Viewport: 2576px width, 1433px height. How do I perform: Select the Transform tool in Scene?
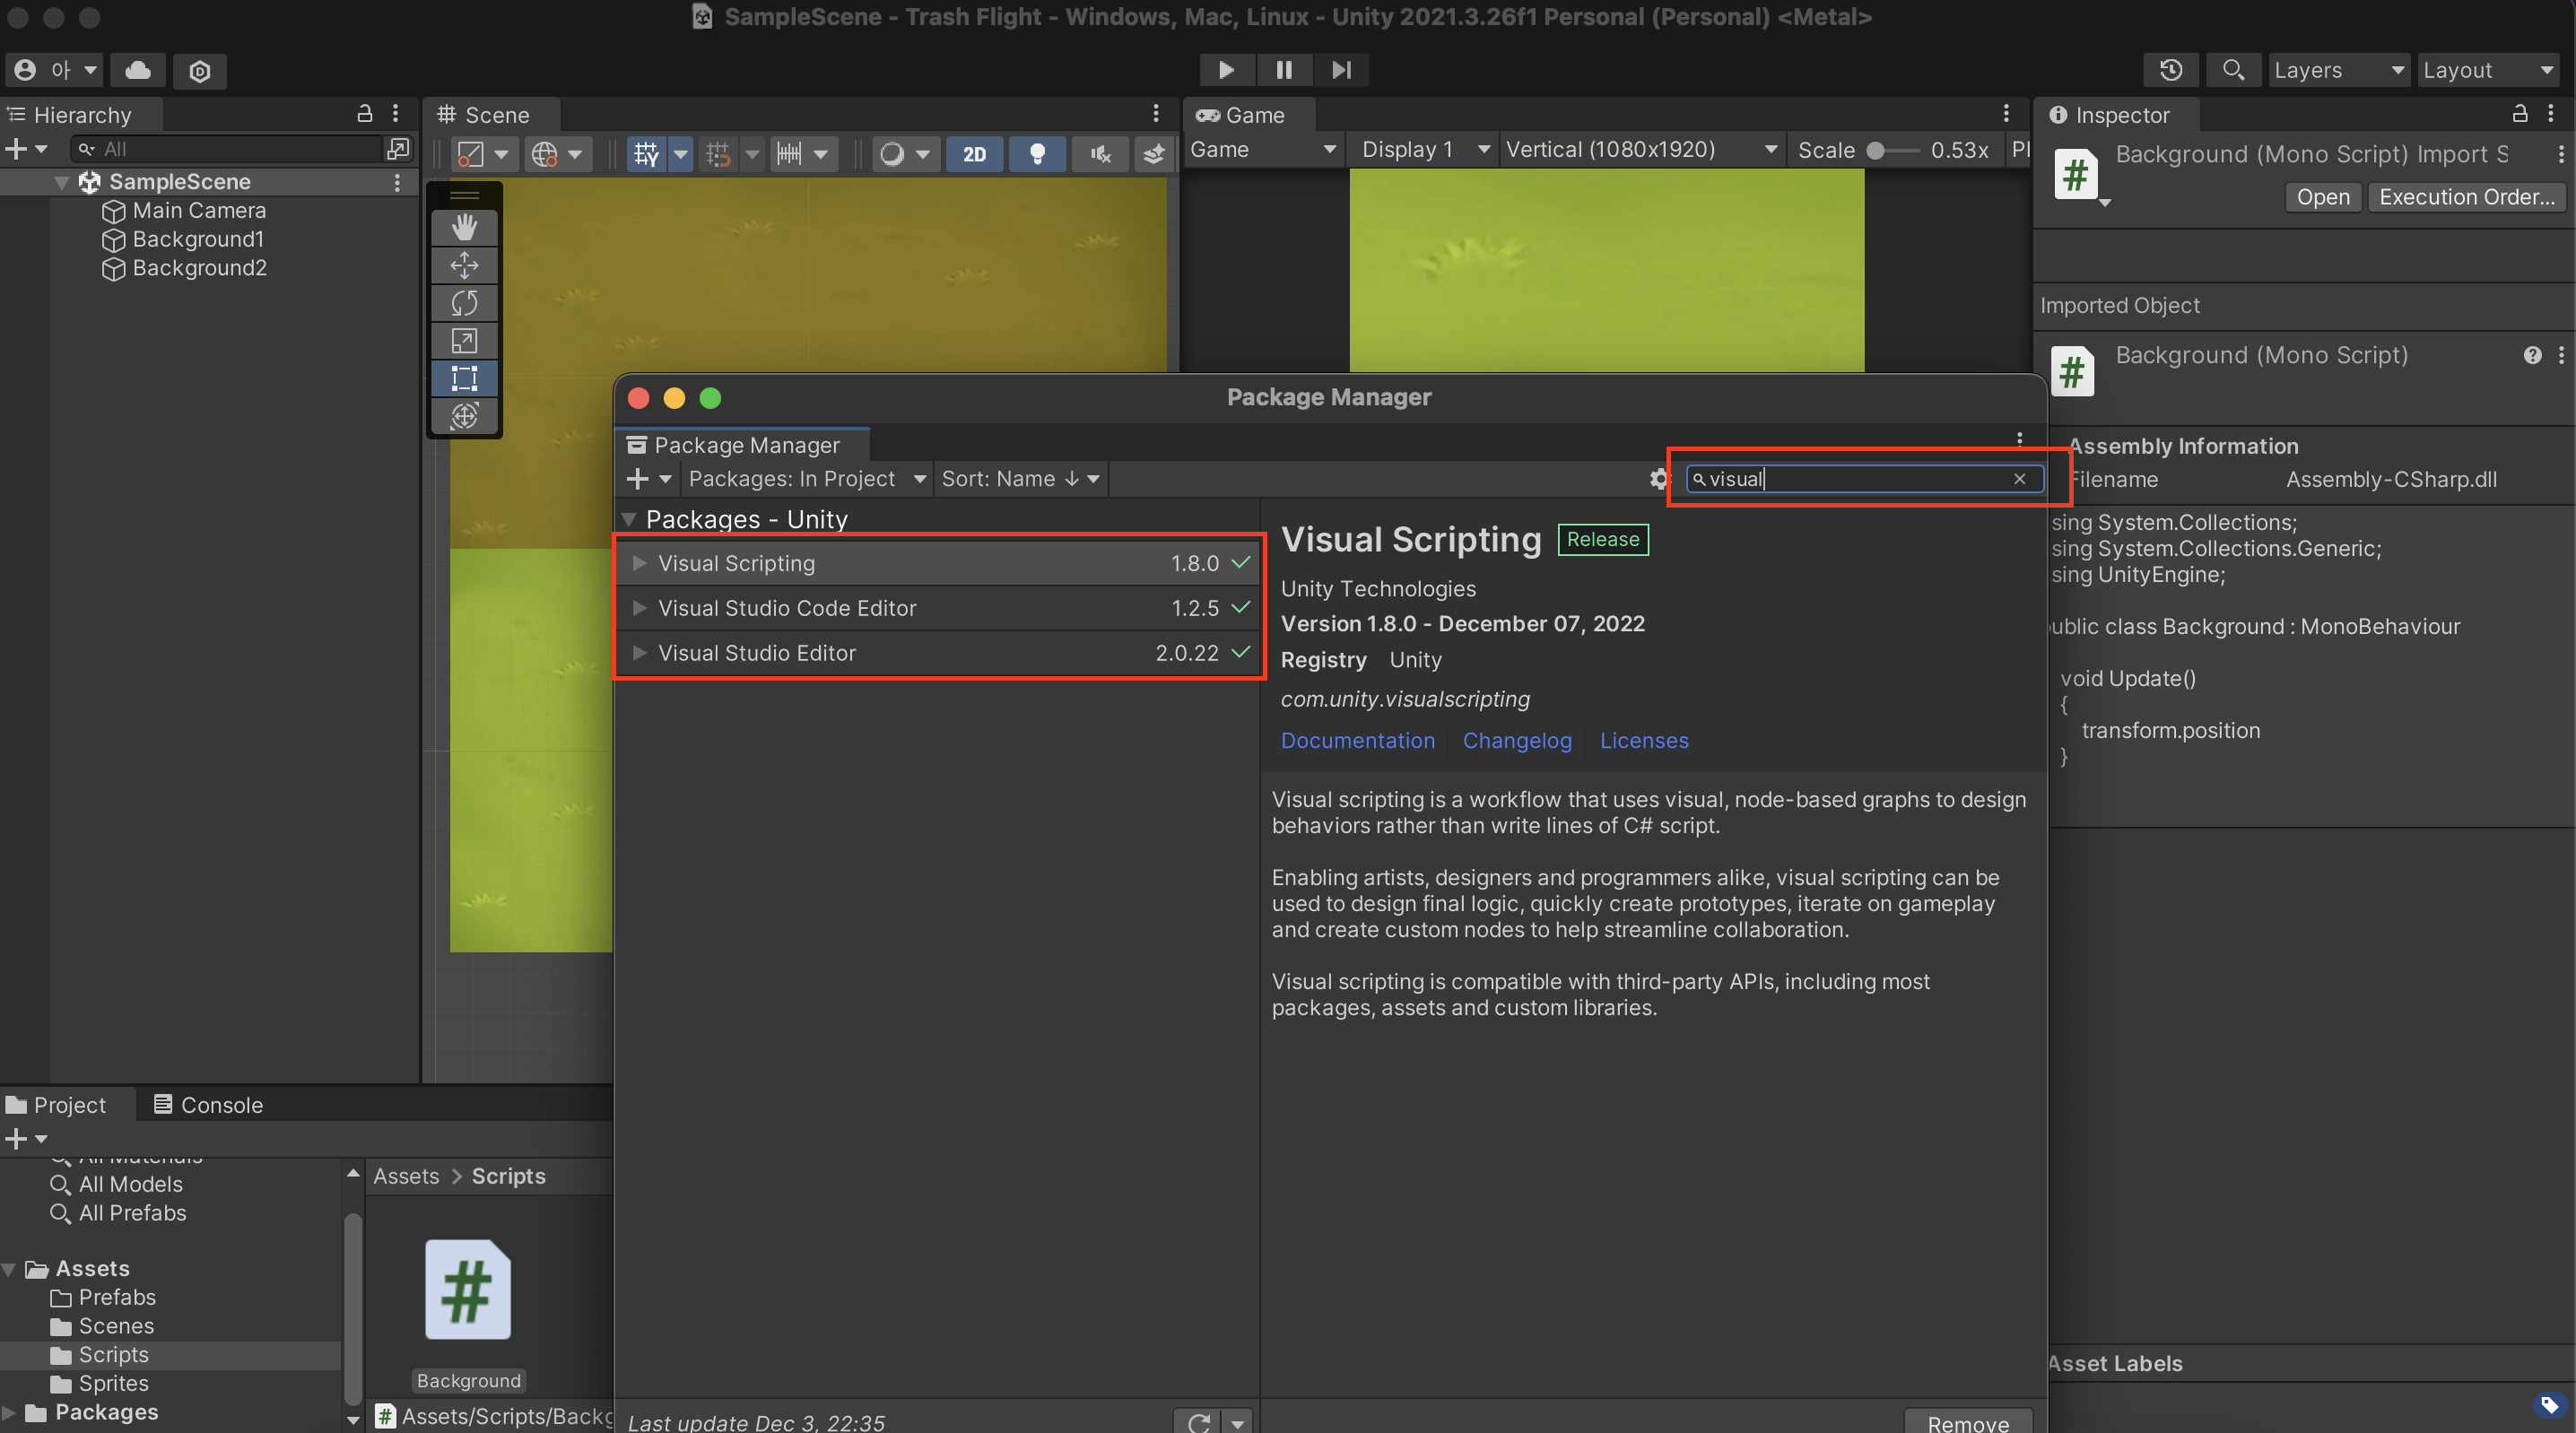(464, 416)
